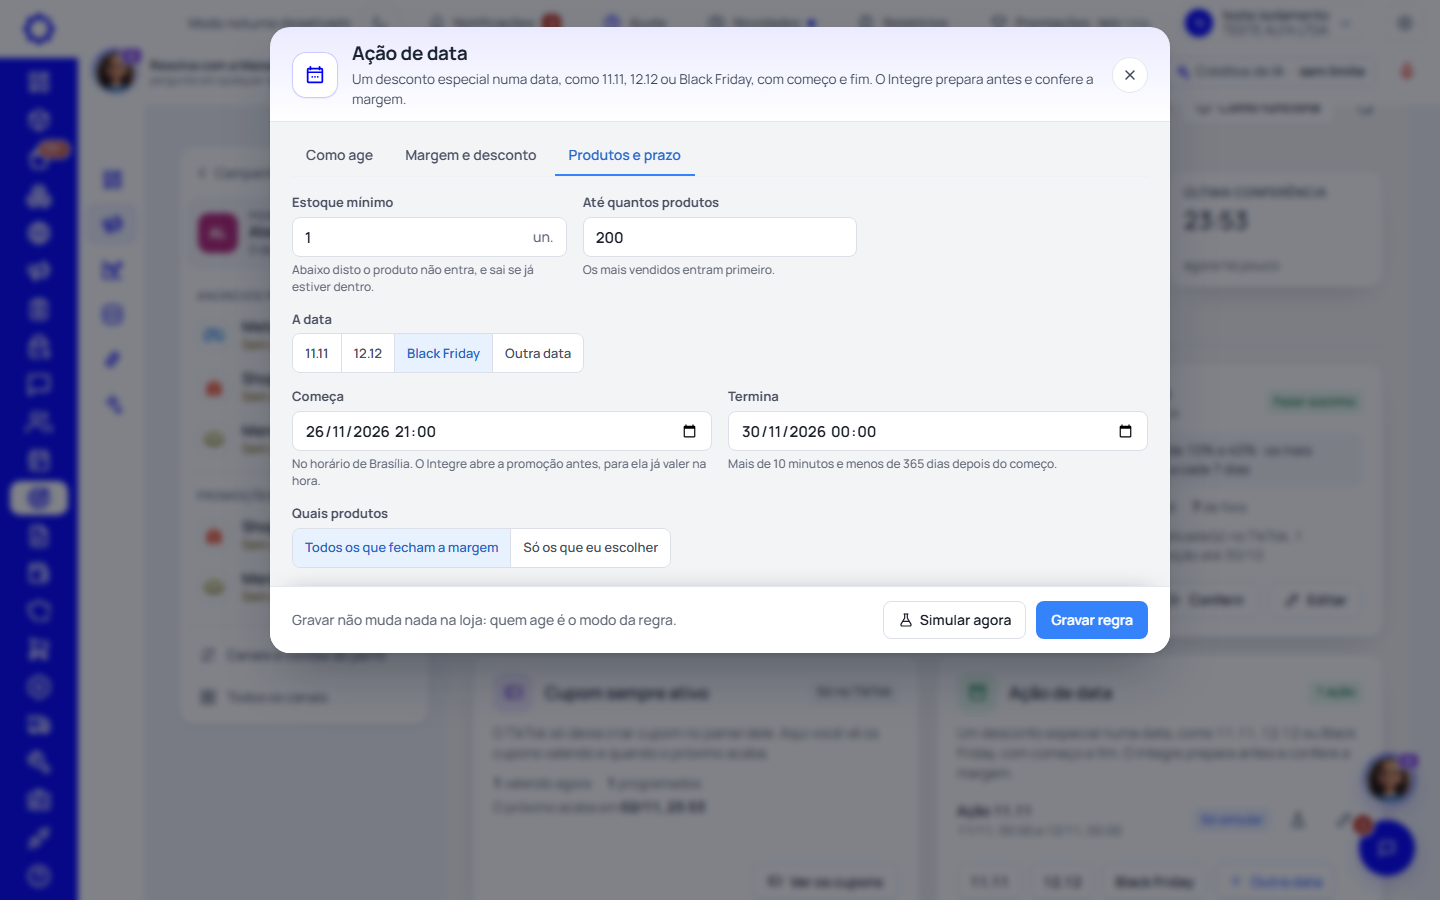Open the date picker in the Termina field
This screenshot has height=900, width=1440.
(1125, 431)
